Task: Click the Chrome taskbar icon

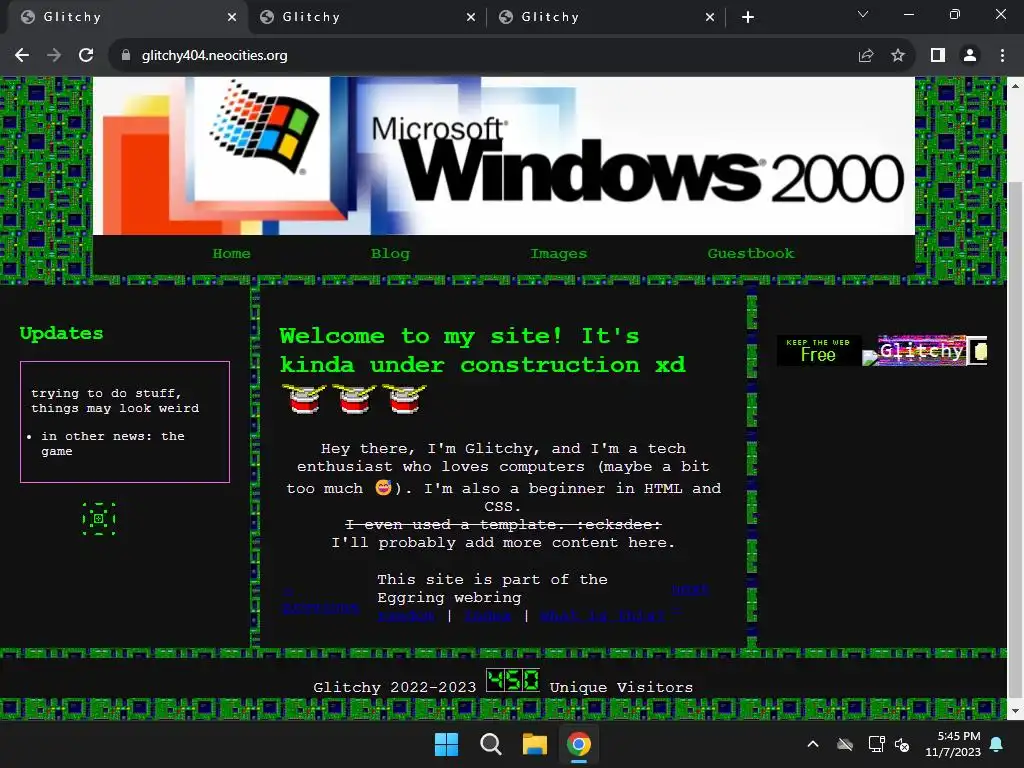Action: (x=579, y=744)
